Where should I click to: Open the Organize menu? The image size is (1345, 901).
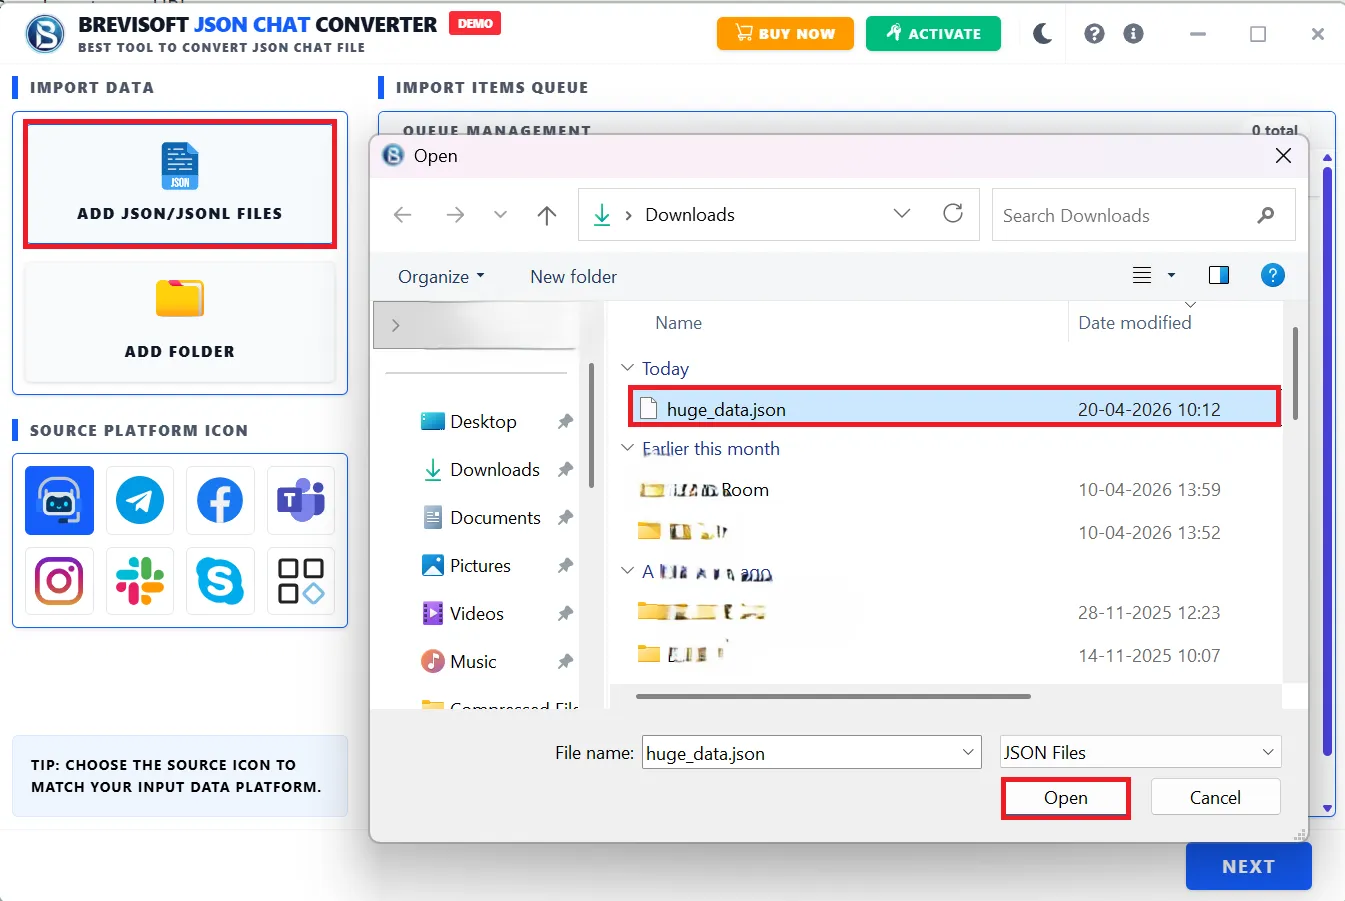pos(441,277)
